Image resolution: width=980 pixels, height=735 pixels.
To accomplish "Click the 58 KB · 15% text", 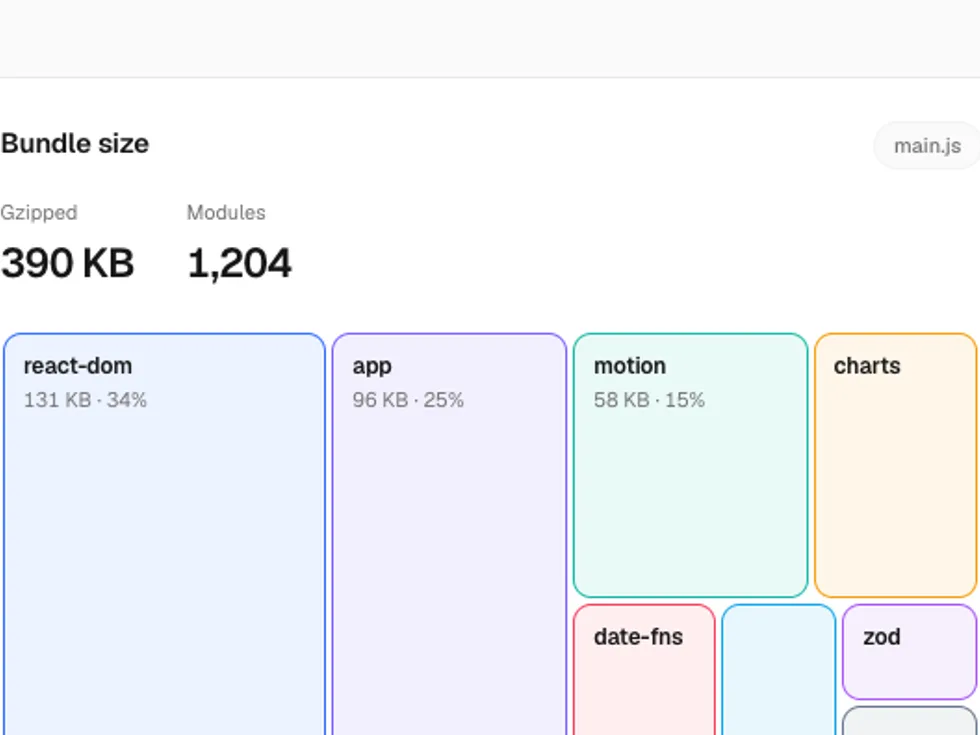I will pos(649,400).
